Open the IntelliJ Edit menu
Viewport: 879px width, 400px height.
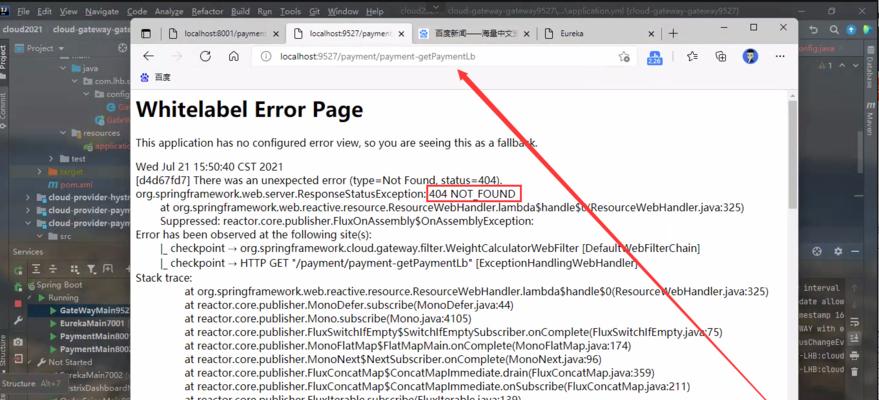pyautogui.click(x=44, y=11)
